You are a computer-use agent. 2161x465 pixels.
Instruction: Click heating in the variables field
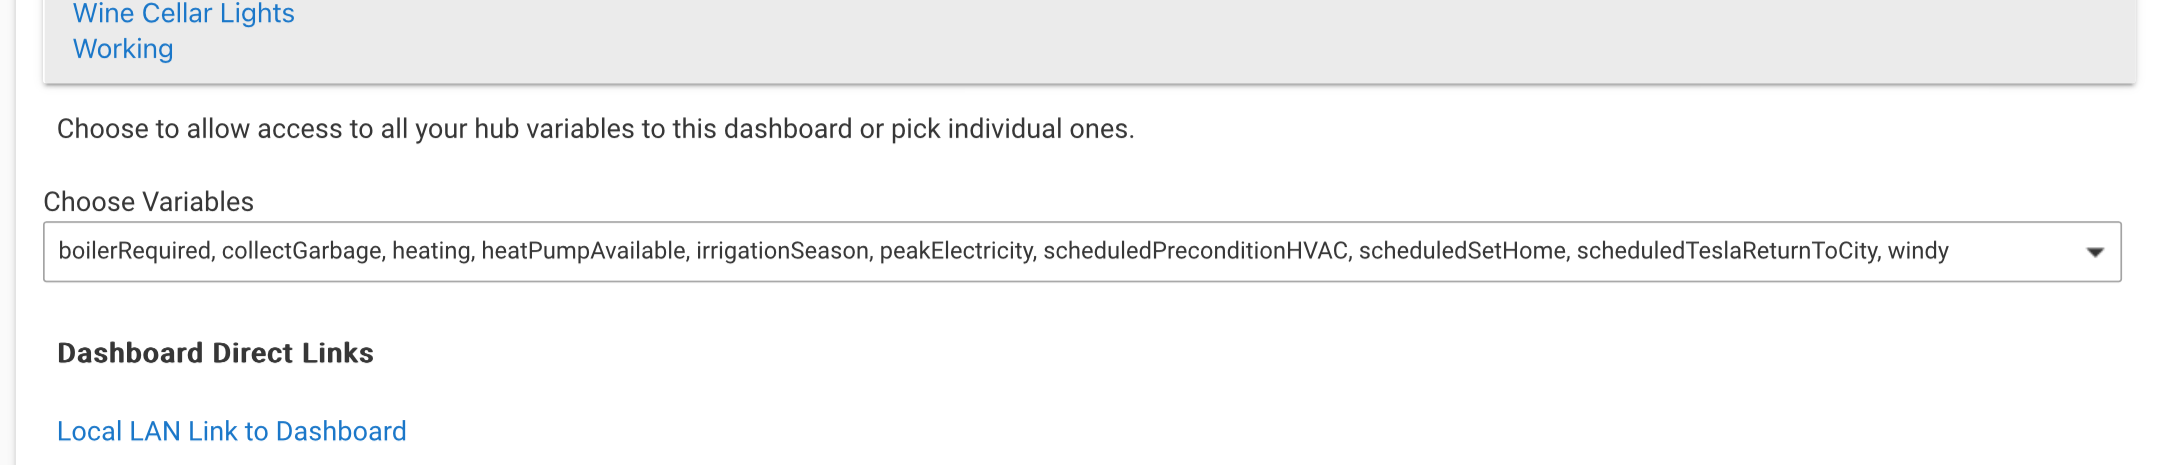[x=430, y=251]
